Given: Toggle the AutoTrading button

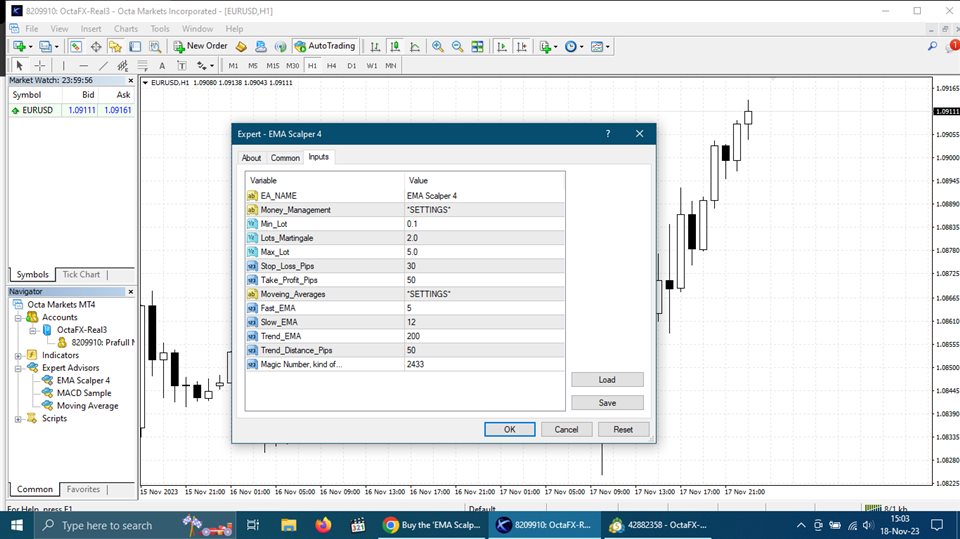Looking at the screenshot, I should 324,46.
